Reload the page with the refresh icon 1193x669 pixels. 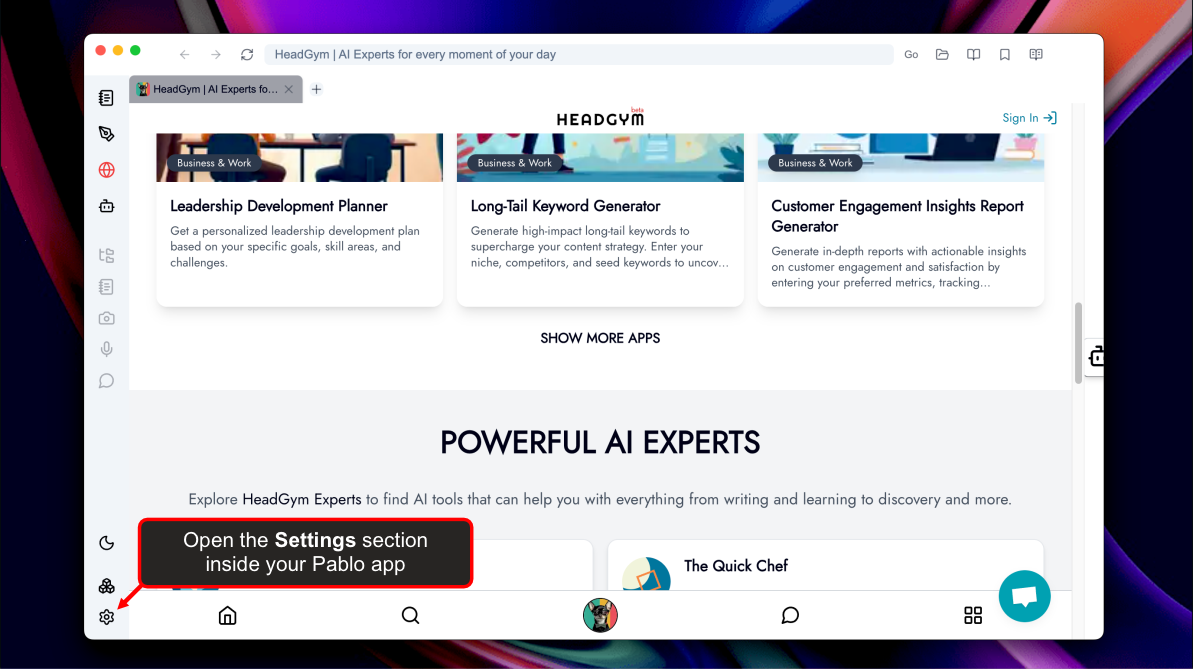(247, 55)
